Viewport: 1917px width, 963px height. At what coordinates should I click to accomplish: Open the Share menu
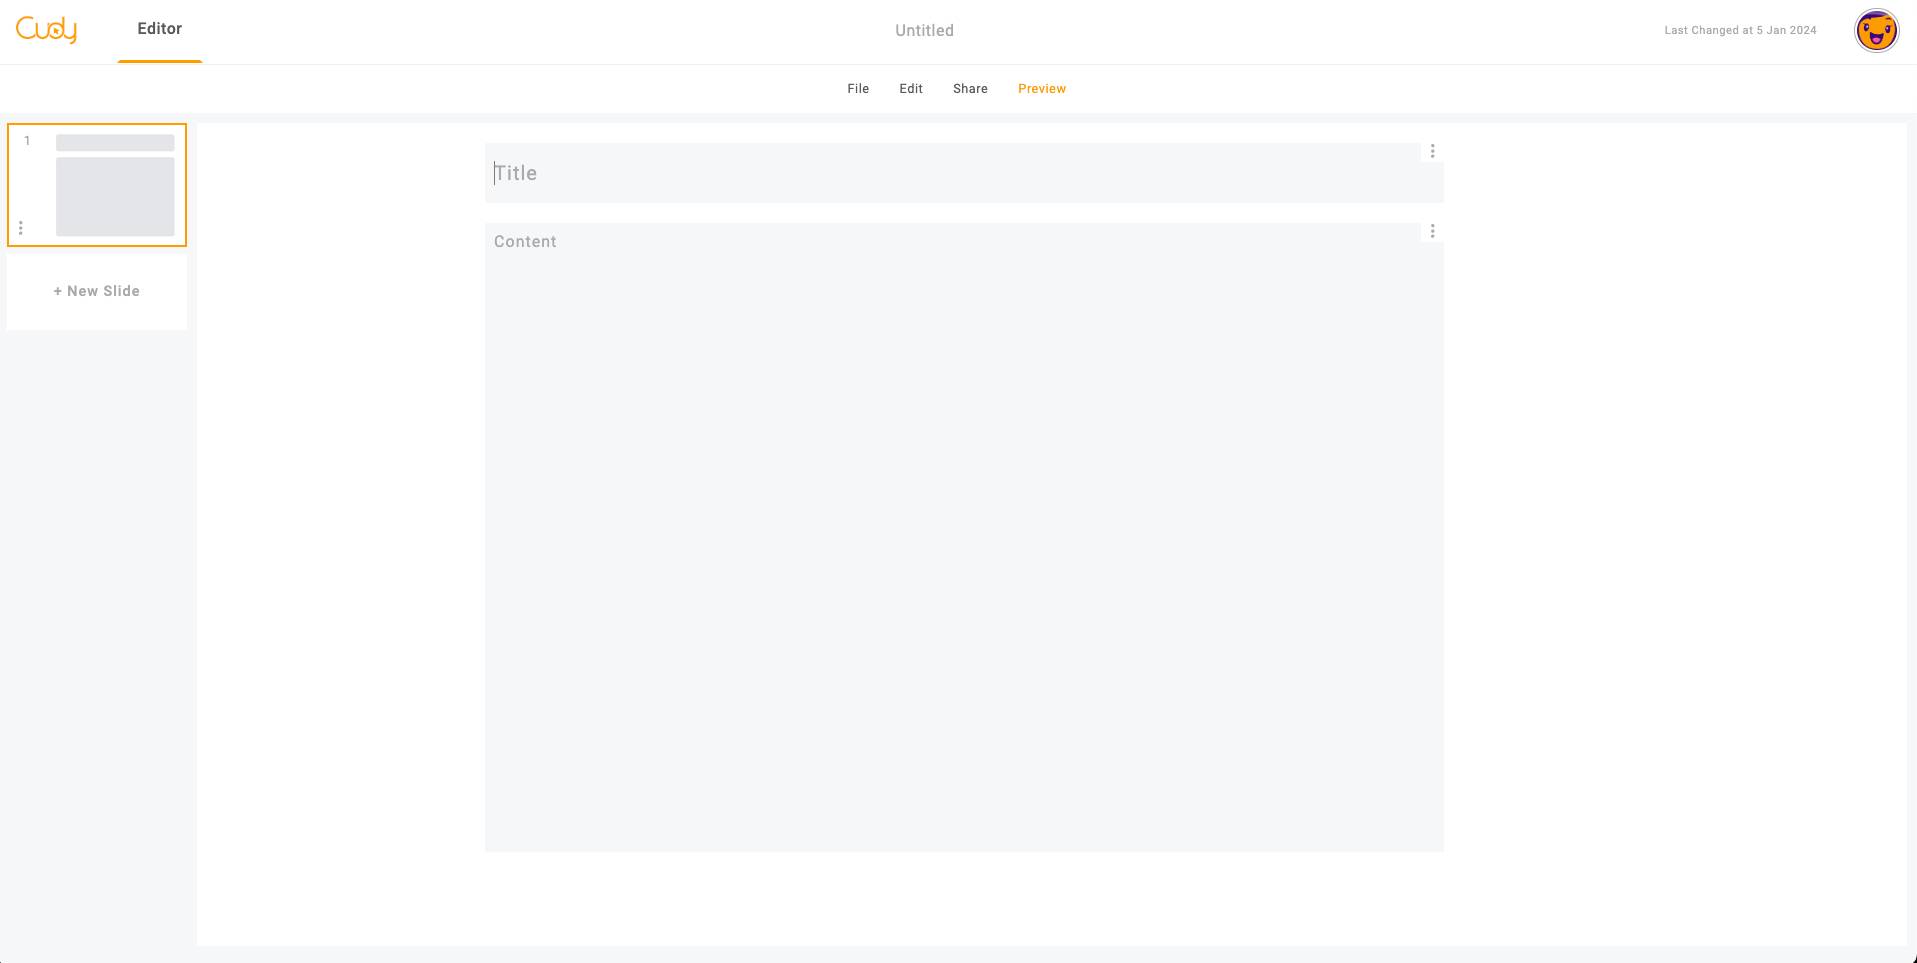(x=970, y=89)
